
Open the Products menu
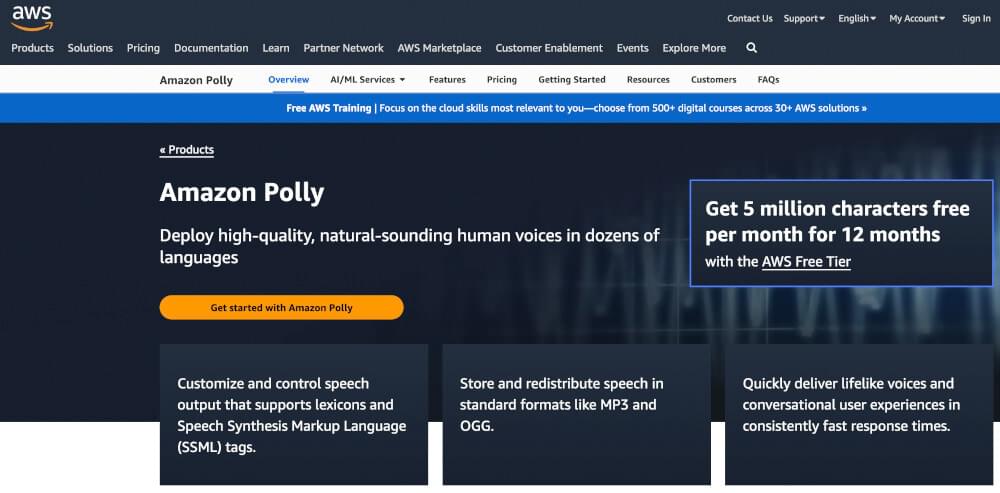(x=33, y=48)
